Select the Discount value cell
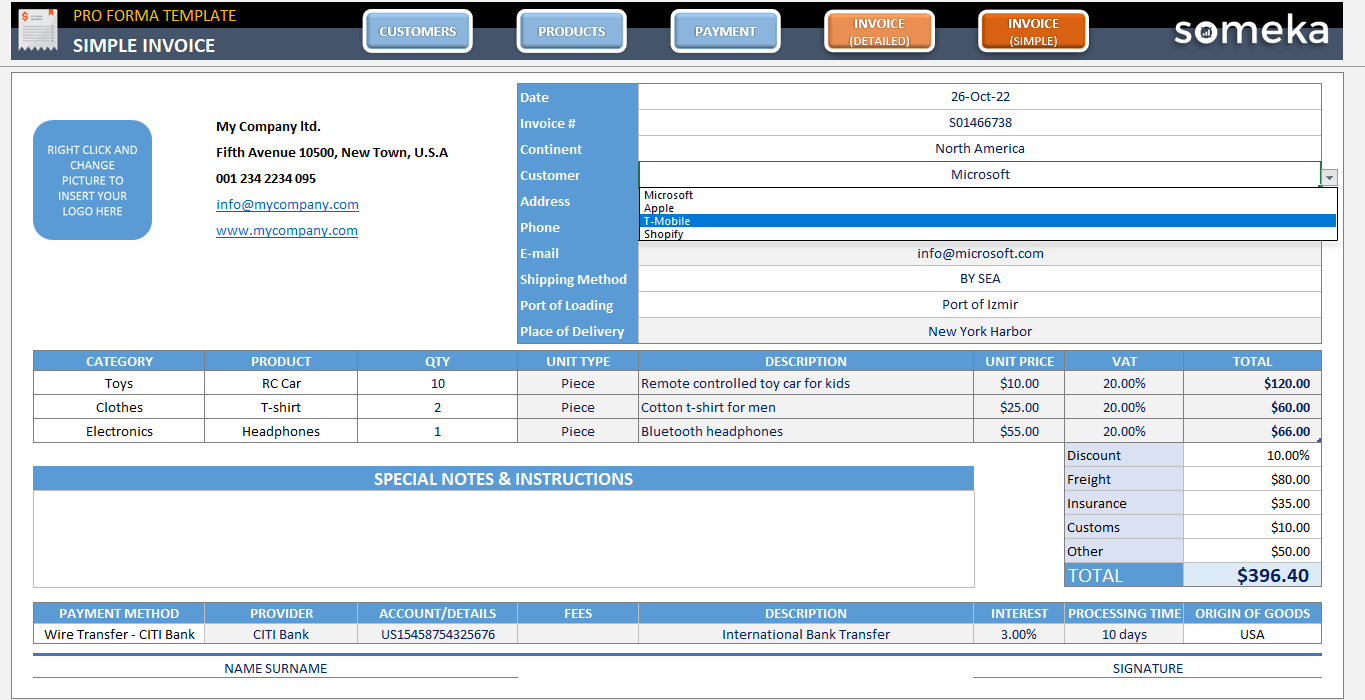This screenshot has width=1365, height=700. point(1252,456)
